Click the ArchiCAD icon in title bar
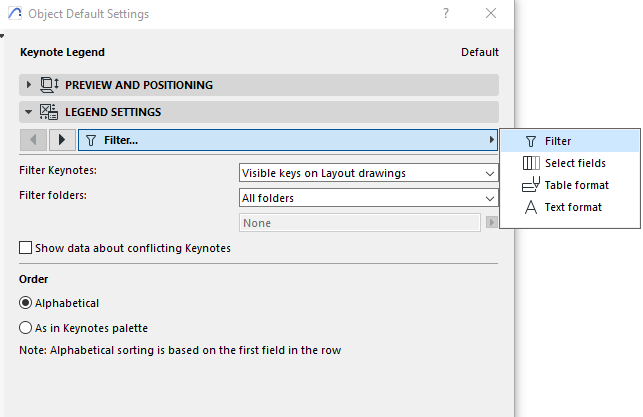643x417 pixels. coord(15,13)
